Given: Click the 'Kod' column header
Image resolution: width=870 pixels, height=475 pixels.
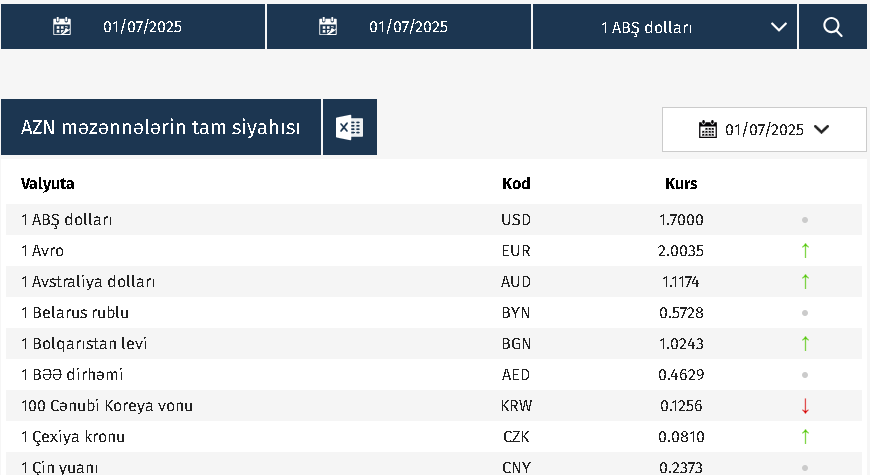Looking at the screenshot, I should [x=516, y=184].
